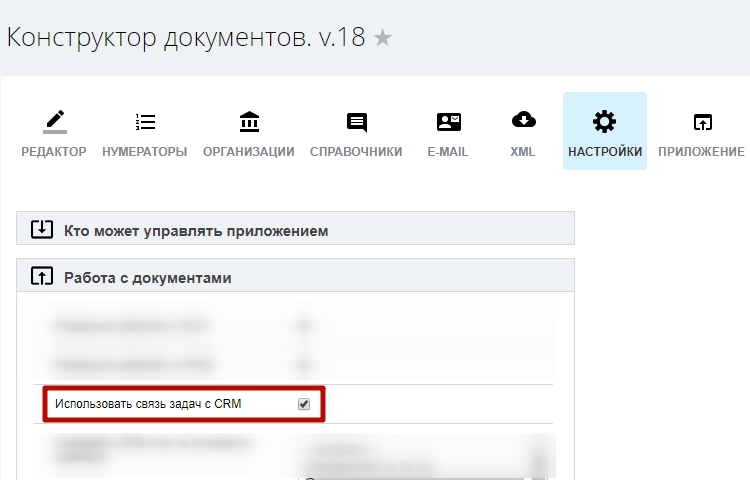
Task: Open the Организации bank building icon
Action: (x=249, y=122)
